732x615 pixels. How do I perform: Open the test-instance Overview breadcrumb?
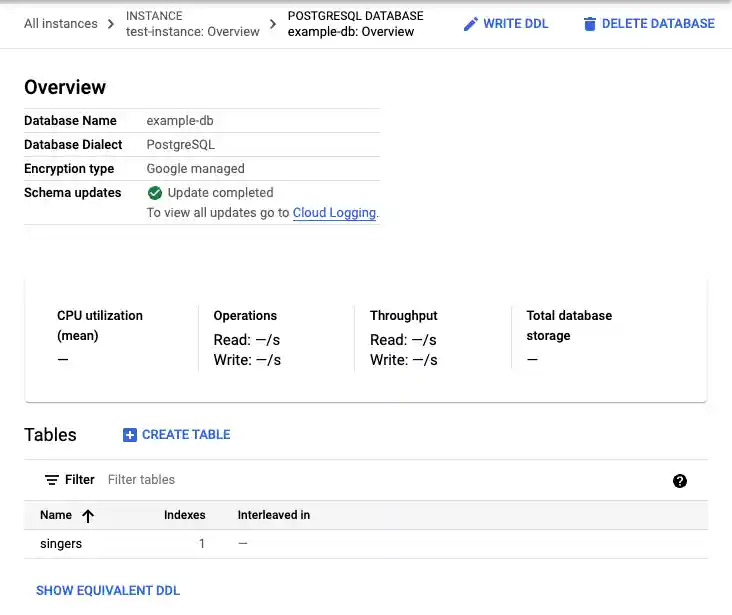[x=192, y=31]
